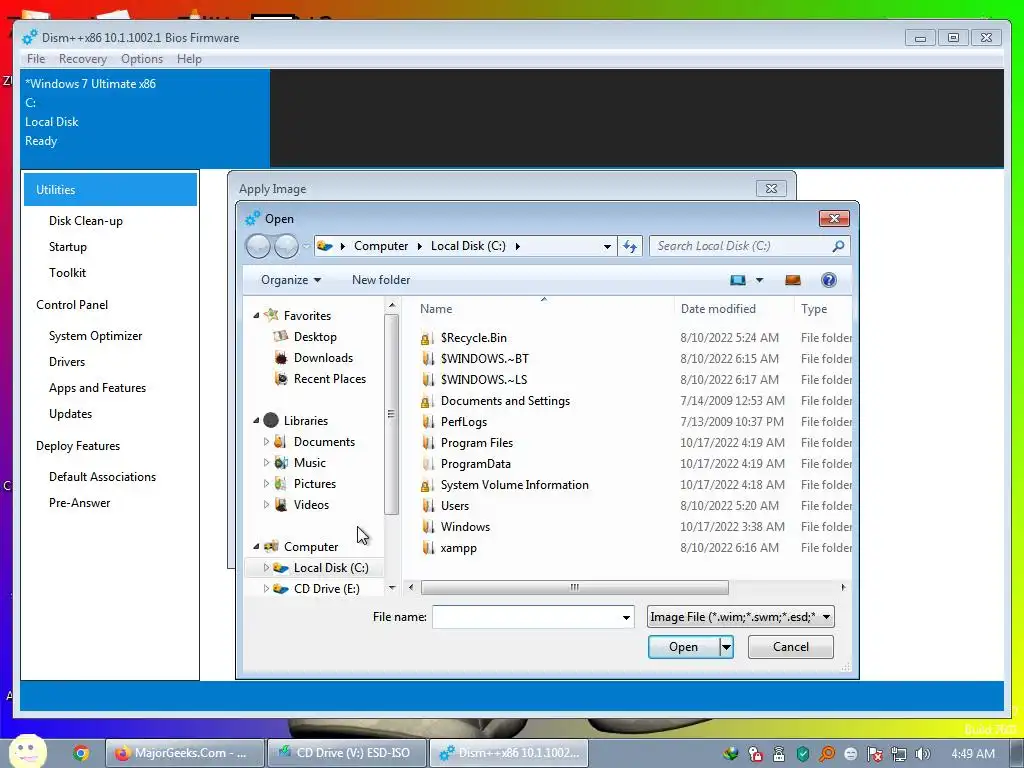Click the Videos library icon

click(281, 505)
